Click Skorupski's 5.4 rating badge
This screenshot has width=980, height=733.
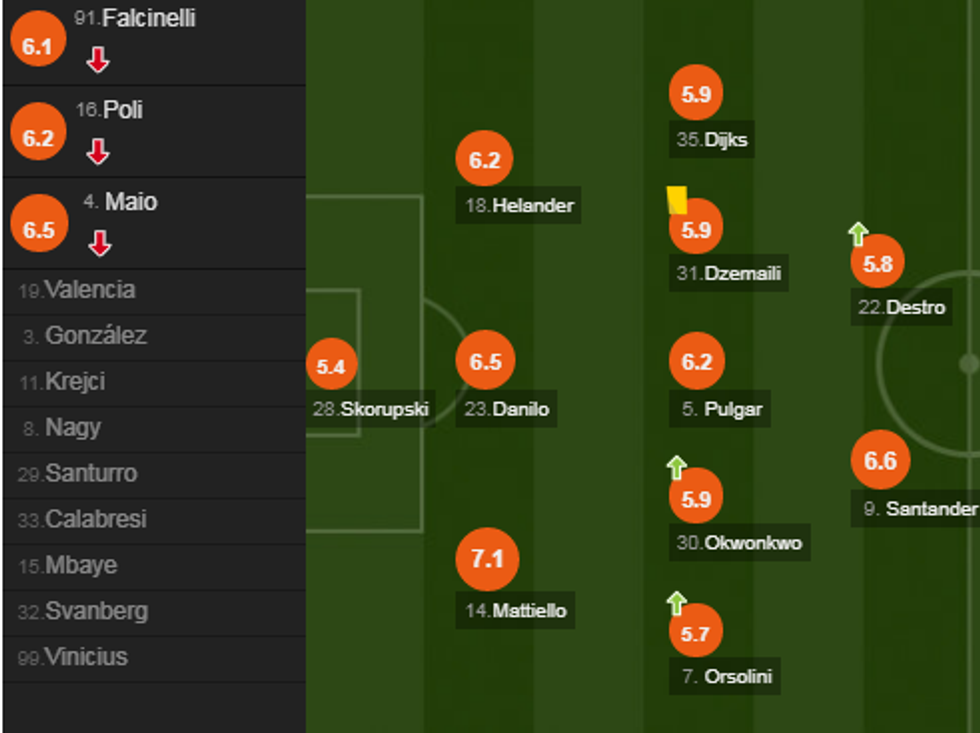coord(330,367)
